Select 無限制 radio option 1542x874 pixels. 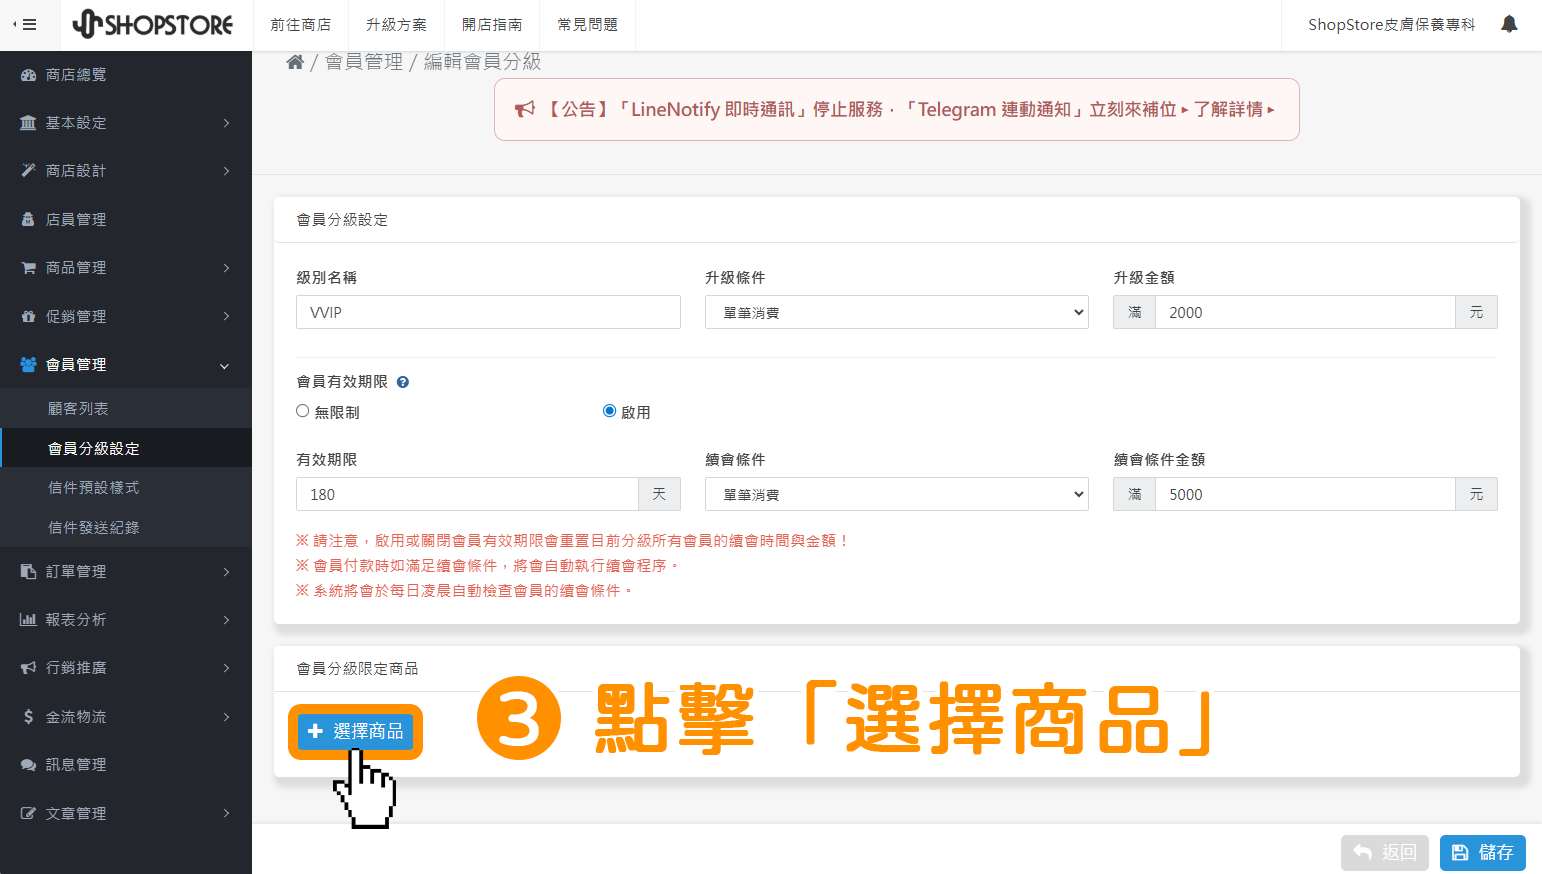(302, 411)
